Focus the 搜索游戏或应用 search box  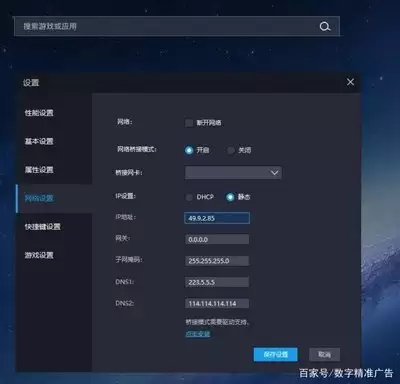point(177,26)
